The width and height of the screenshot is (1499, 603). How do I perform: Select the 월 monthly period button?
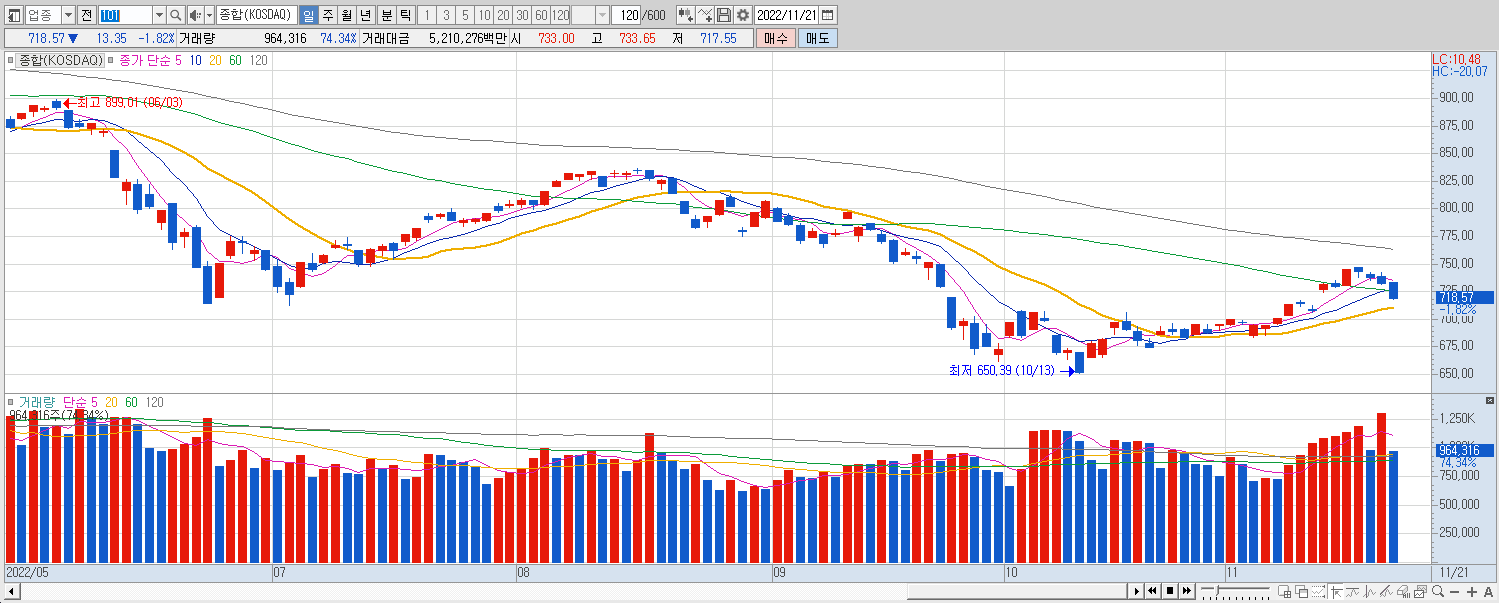coord(346,15)
